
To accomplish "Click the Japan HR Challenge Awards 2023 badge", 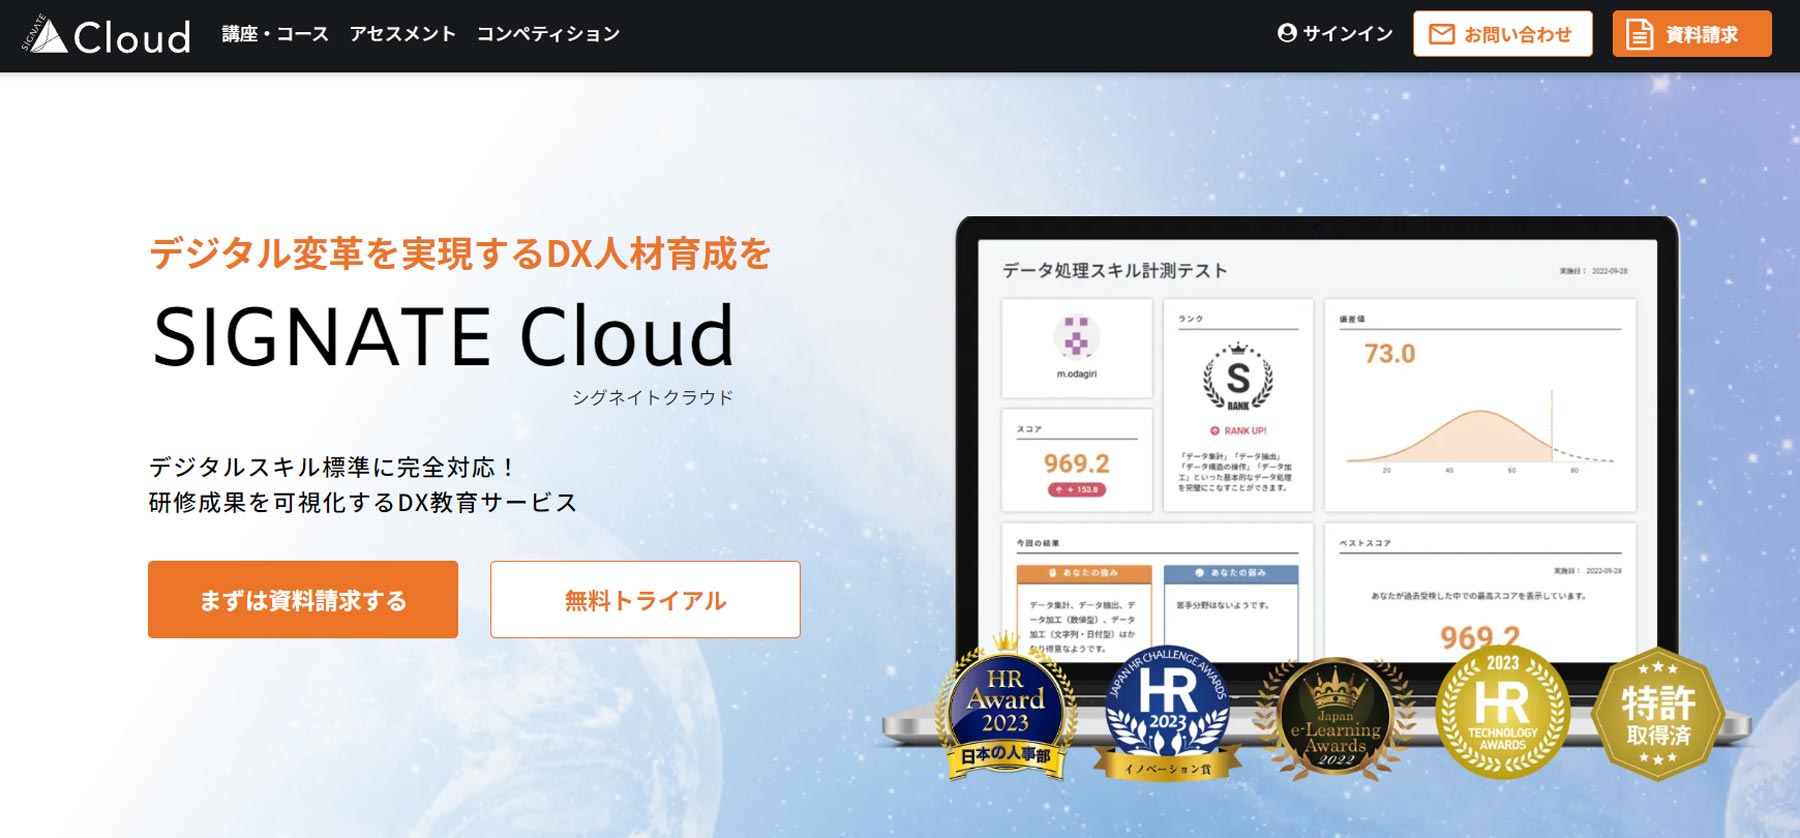I will tap(1167, 712).
